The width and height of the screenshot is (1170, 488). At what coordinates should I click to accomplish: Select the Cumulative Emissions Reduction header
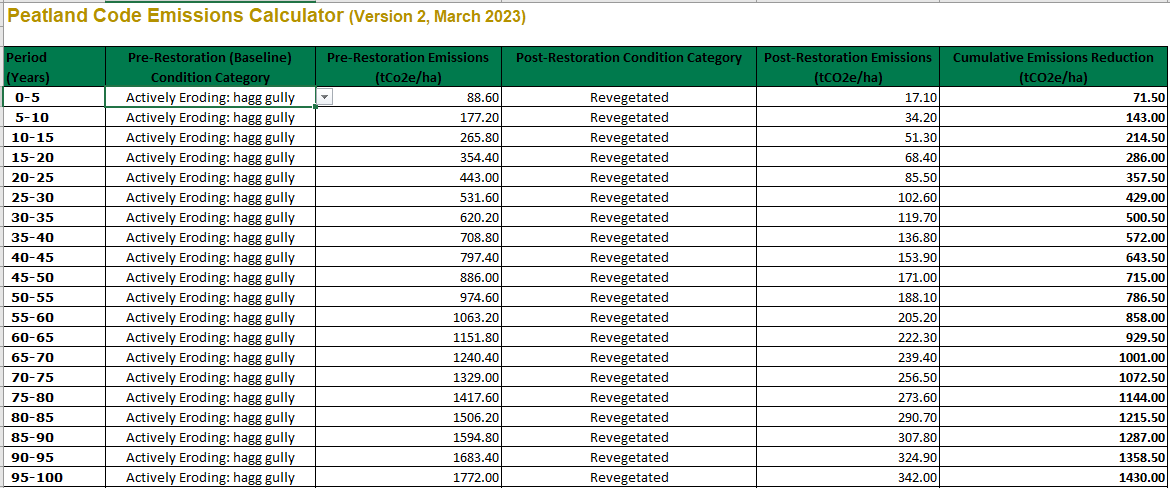click(x=1053, y=67)
